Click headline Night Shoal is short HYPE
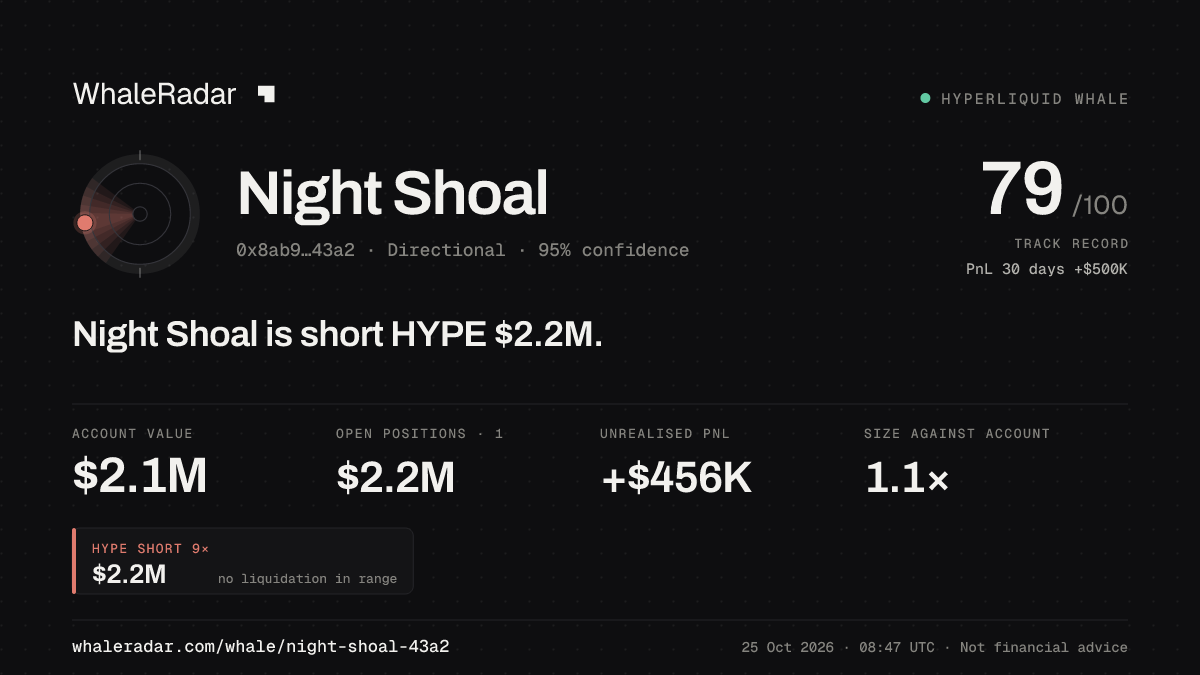Screen dimensions: 1200x675 [338, 334]
